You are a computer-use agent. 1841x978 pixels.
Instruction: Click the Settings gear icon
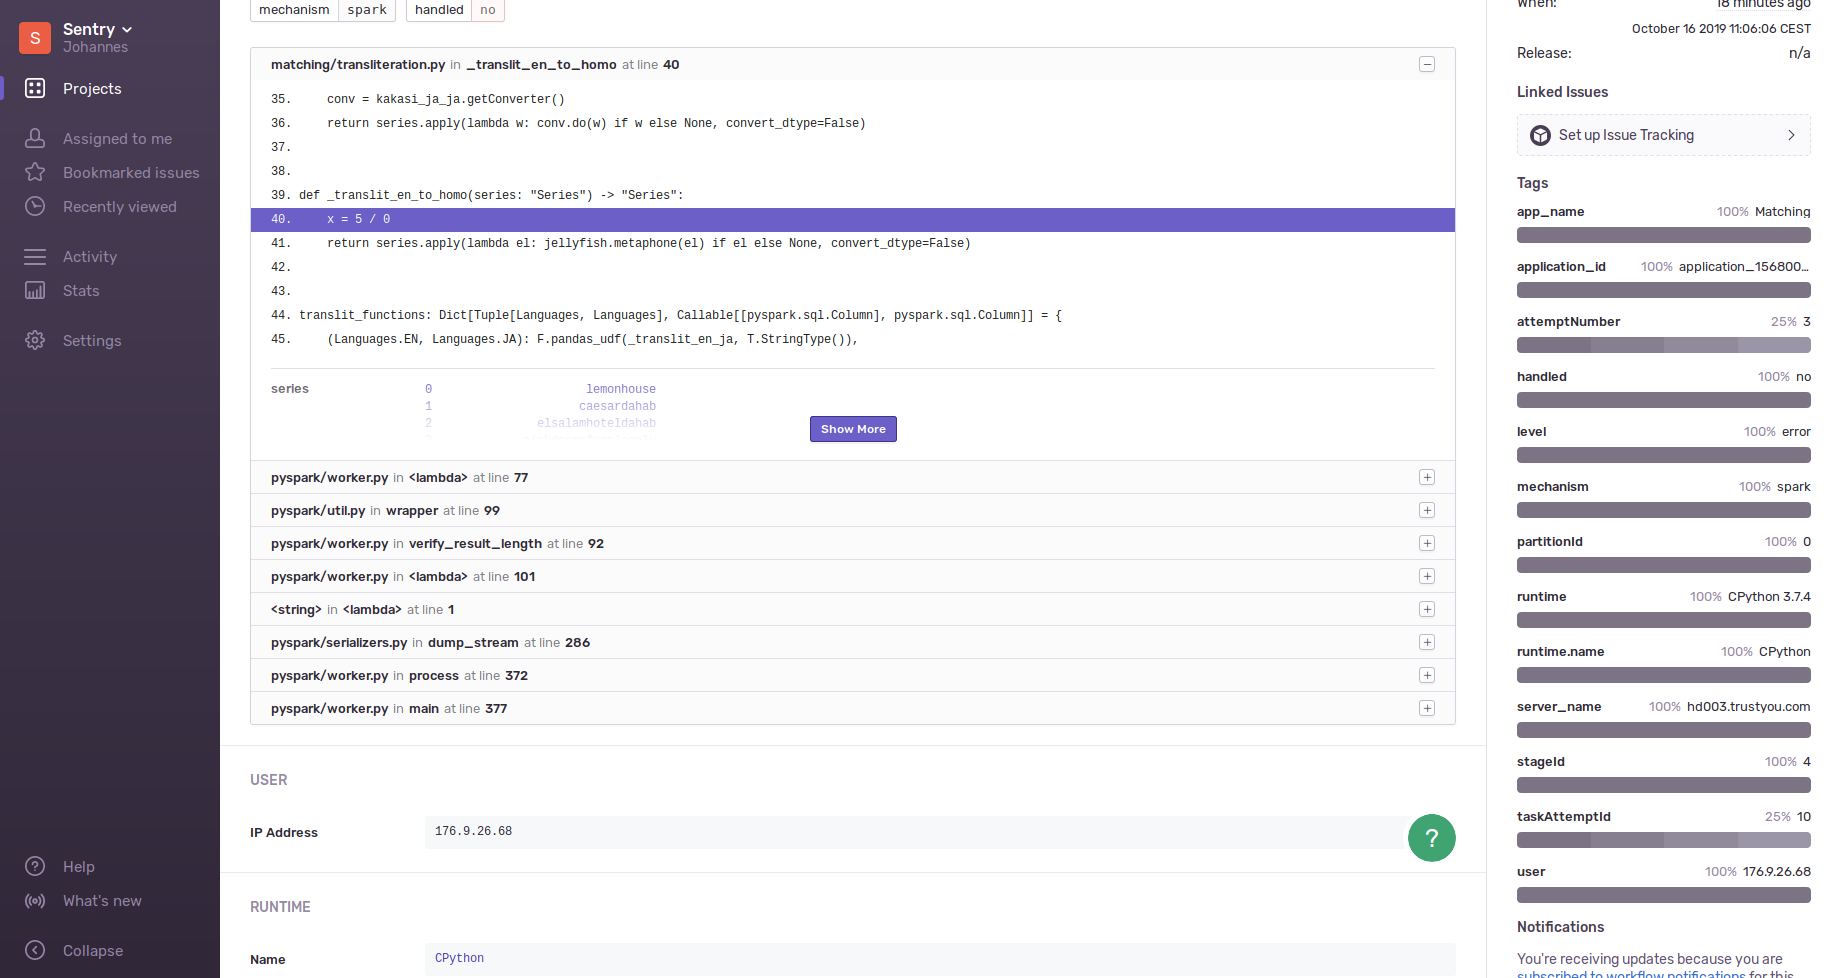click(35, 340)
